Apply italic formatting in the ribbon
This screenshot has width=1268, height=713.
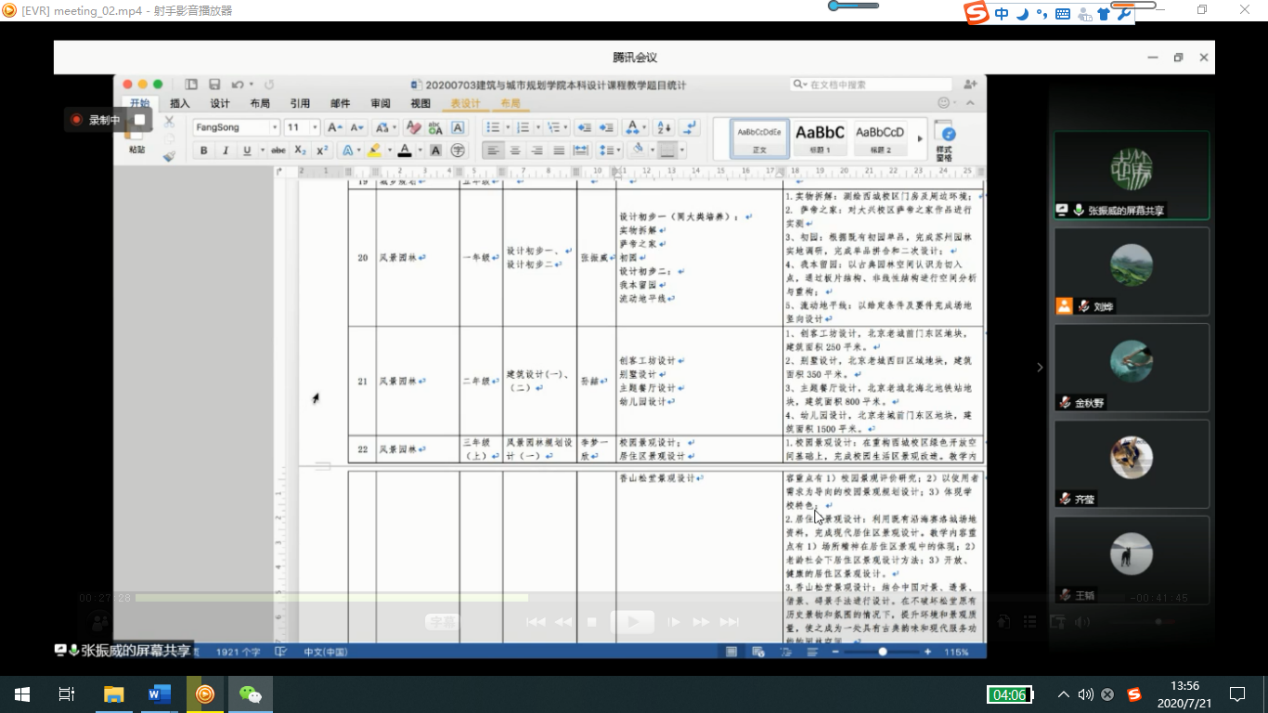click(x=225, y=151)
